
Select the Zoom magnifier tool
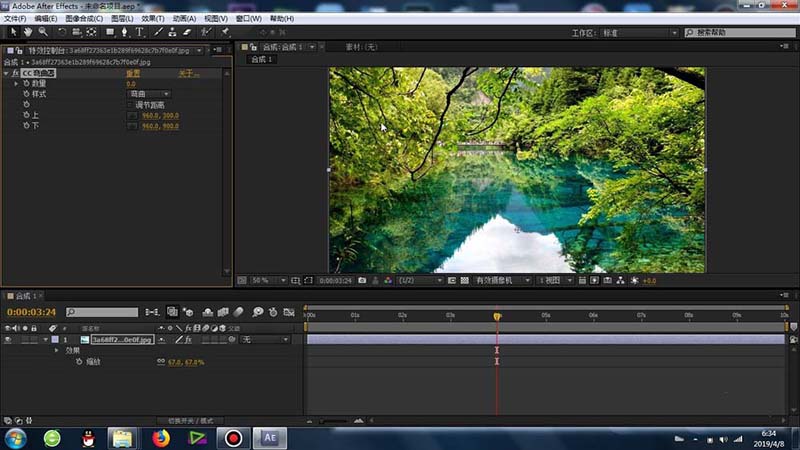coord(43,32)
